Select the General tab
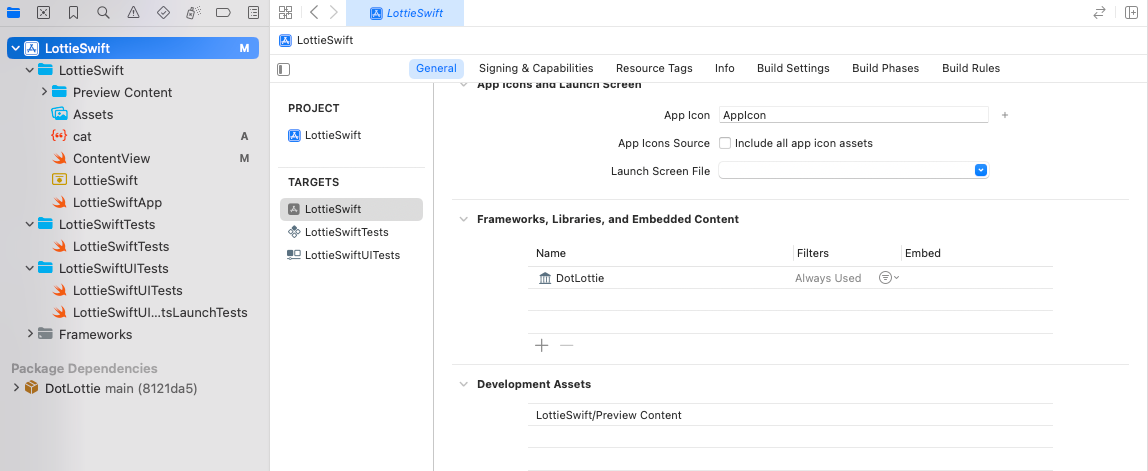Image resolution: width=1148 pixels, height=471 pixels. point(436,68)
